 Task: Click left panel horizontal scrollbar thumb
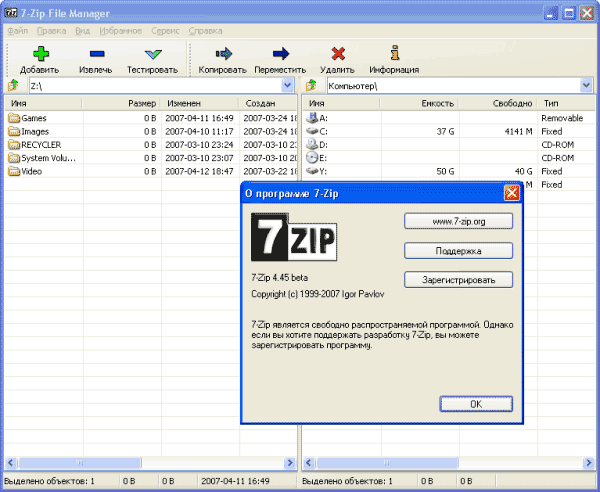80,463
